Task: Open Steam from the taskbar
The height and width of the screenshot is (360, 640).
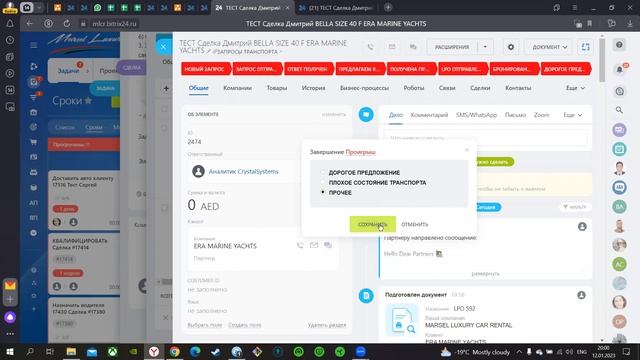Action: pos(216,351)
